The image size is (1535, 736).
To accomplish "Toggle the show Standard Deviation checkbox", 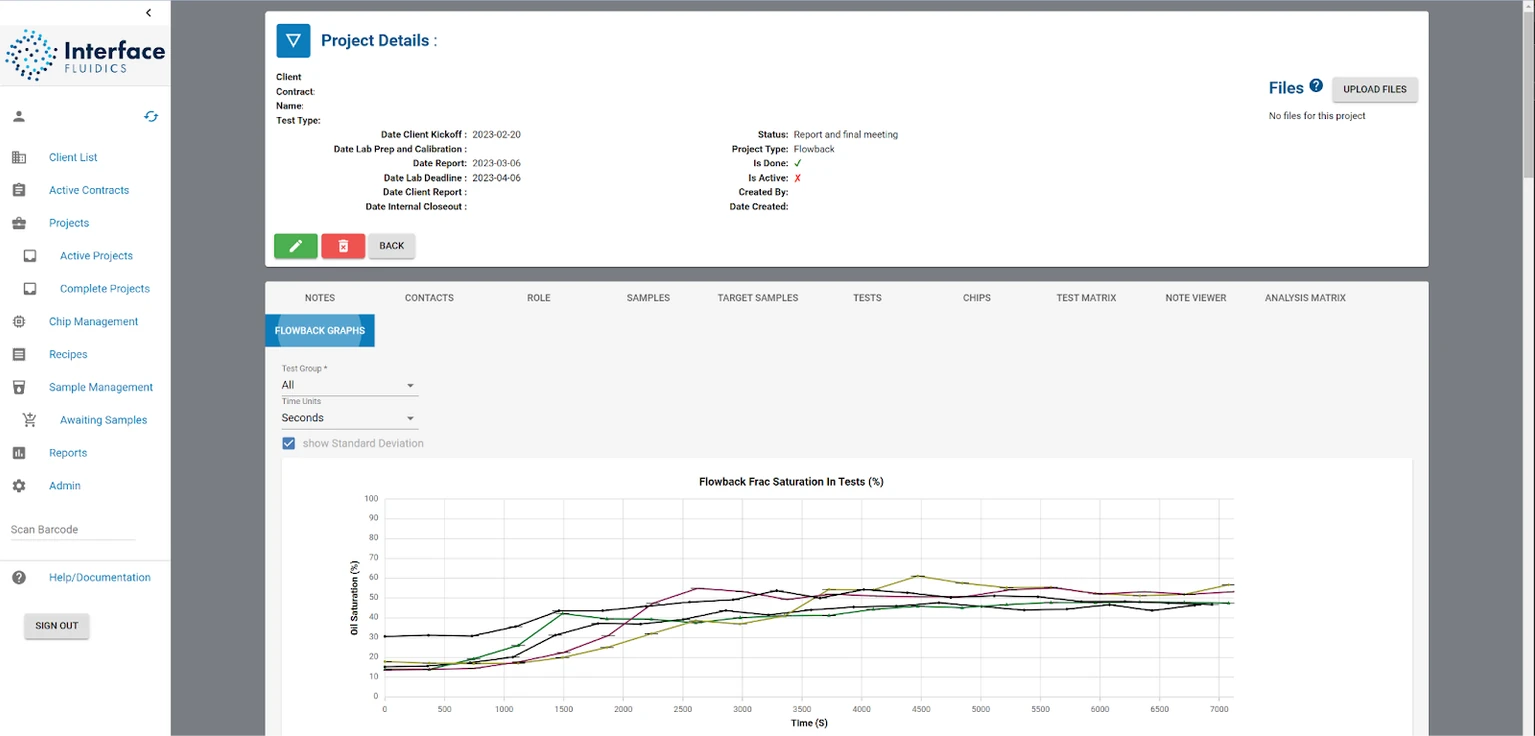I will [289, 443].
